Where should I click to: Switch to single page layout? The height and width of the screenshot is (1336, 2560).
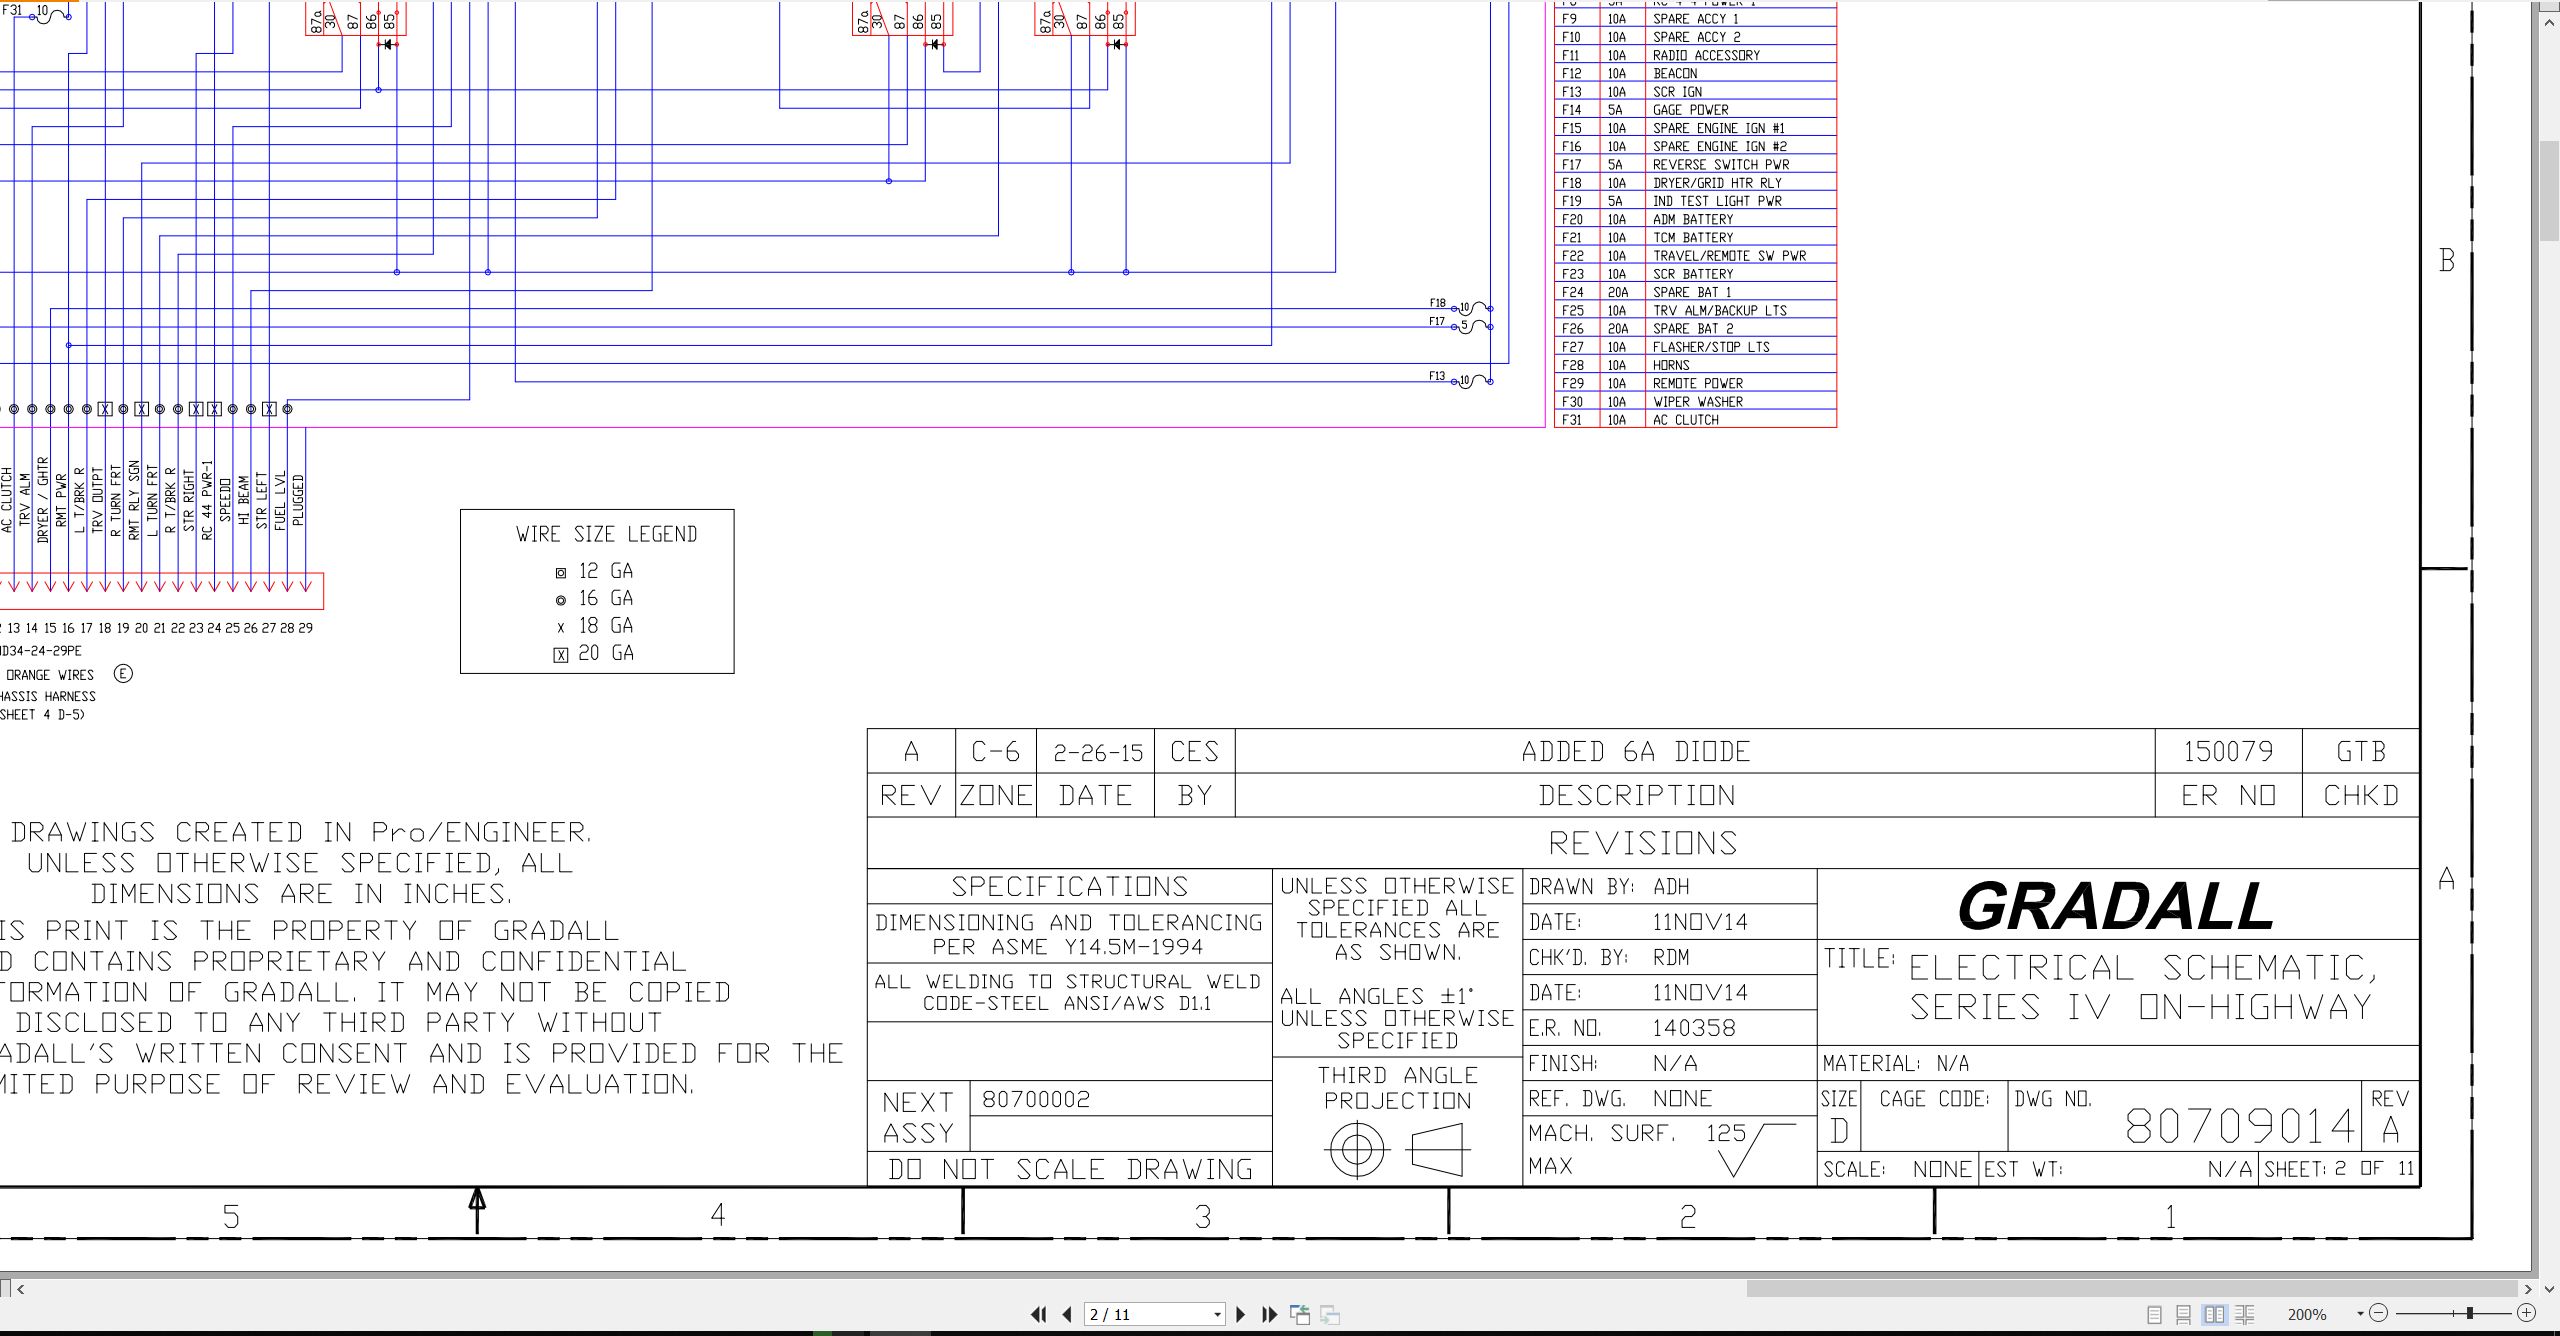click(2154, 1314)
